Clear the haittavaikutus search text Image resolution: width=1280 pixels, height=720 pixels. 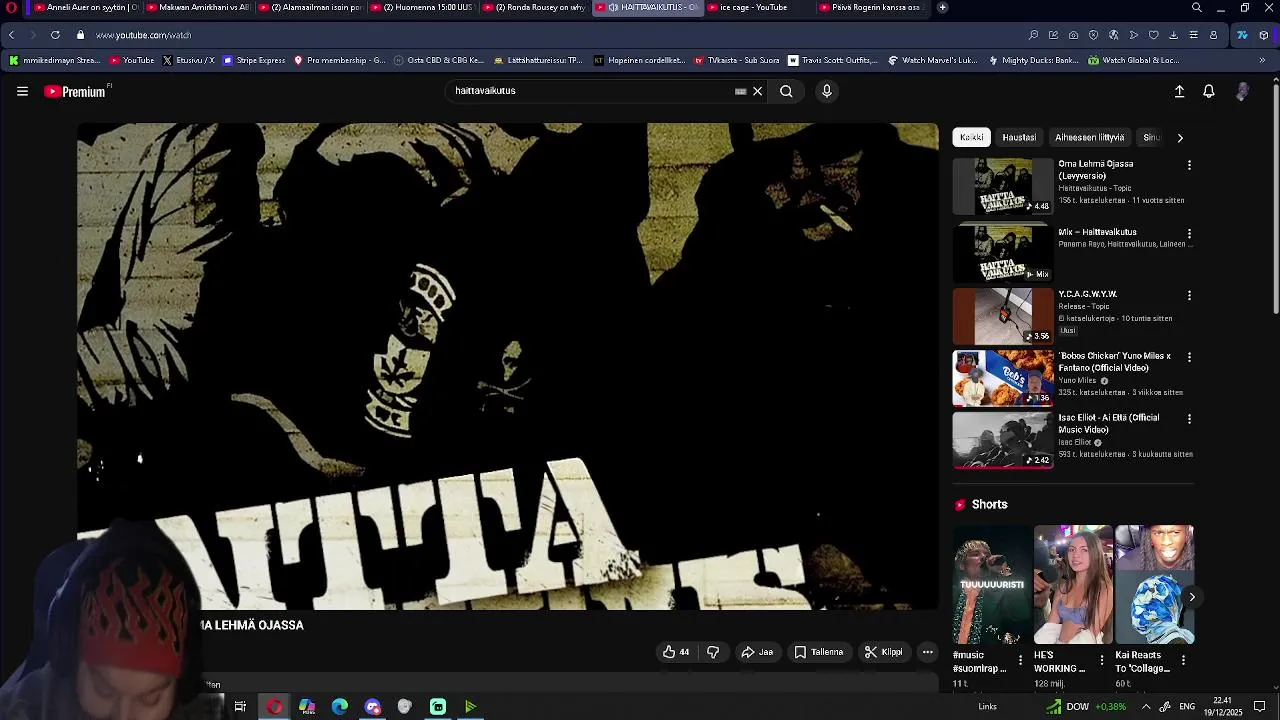point(757,91)
